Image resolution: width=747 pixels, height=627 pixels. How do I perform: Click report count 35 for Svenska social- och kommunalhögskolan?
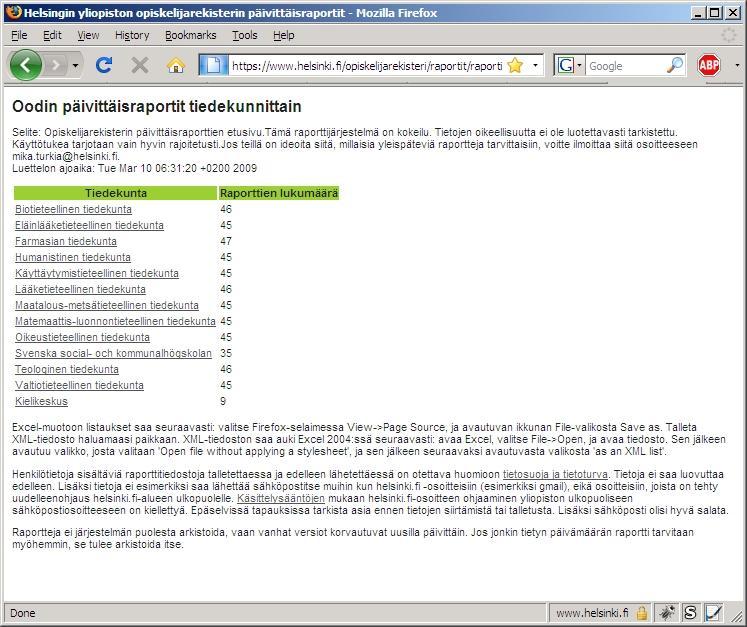pos(226,354)
